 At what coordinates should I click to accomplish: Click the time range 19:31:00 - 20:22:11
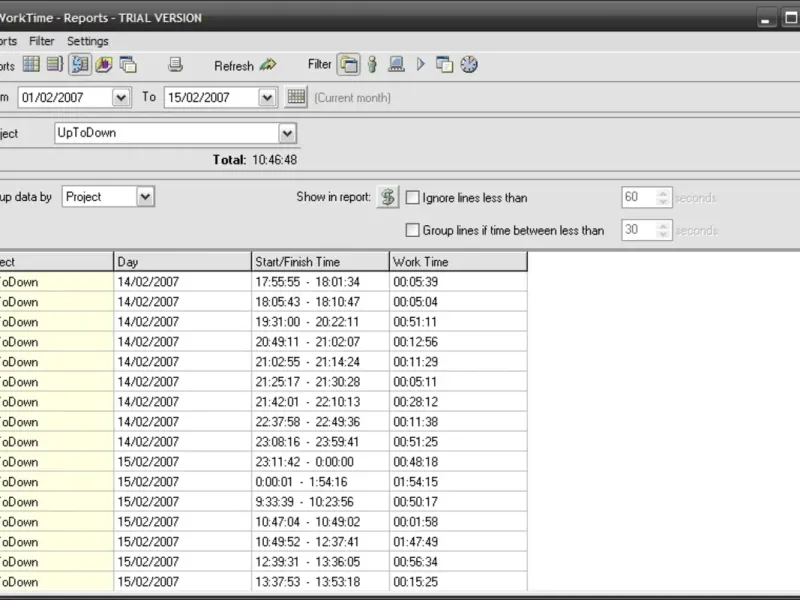click(x=307, y=322)
